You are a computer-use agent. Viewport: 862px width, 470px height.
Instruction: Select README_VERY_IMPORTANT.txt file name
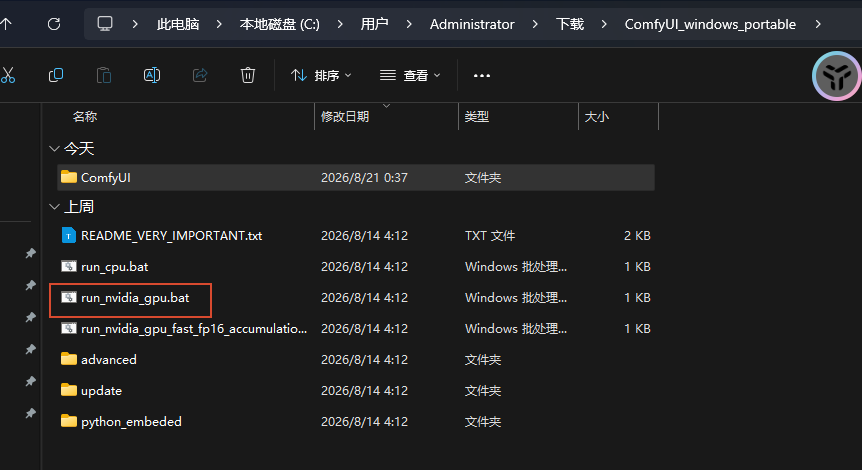(x=172, y=236)
